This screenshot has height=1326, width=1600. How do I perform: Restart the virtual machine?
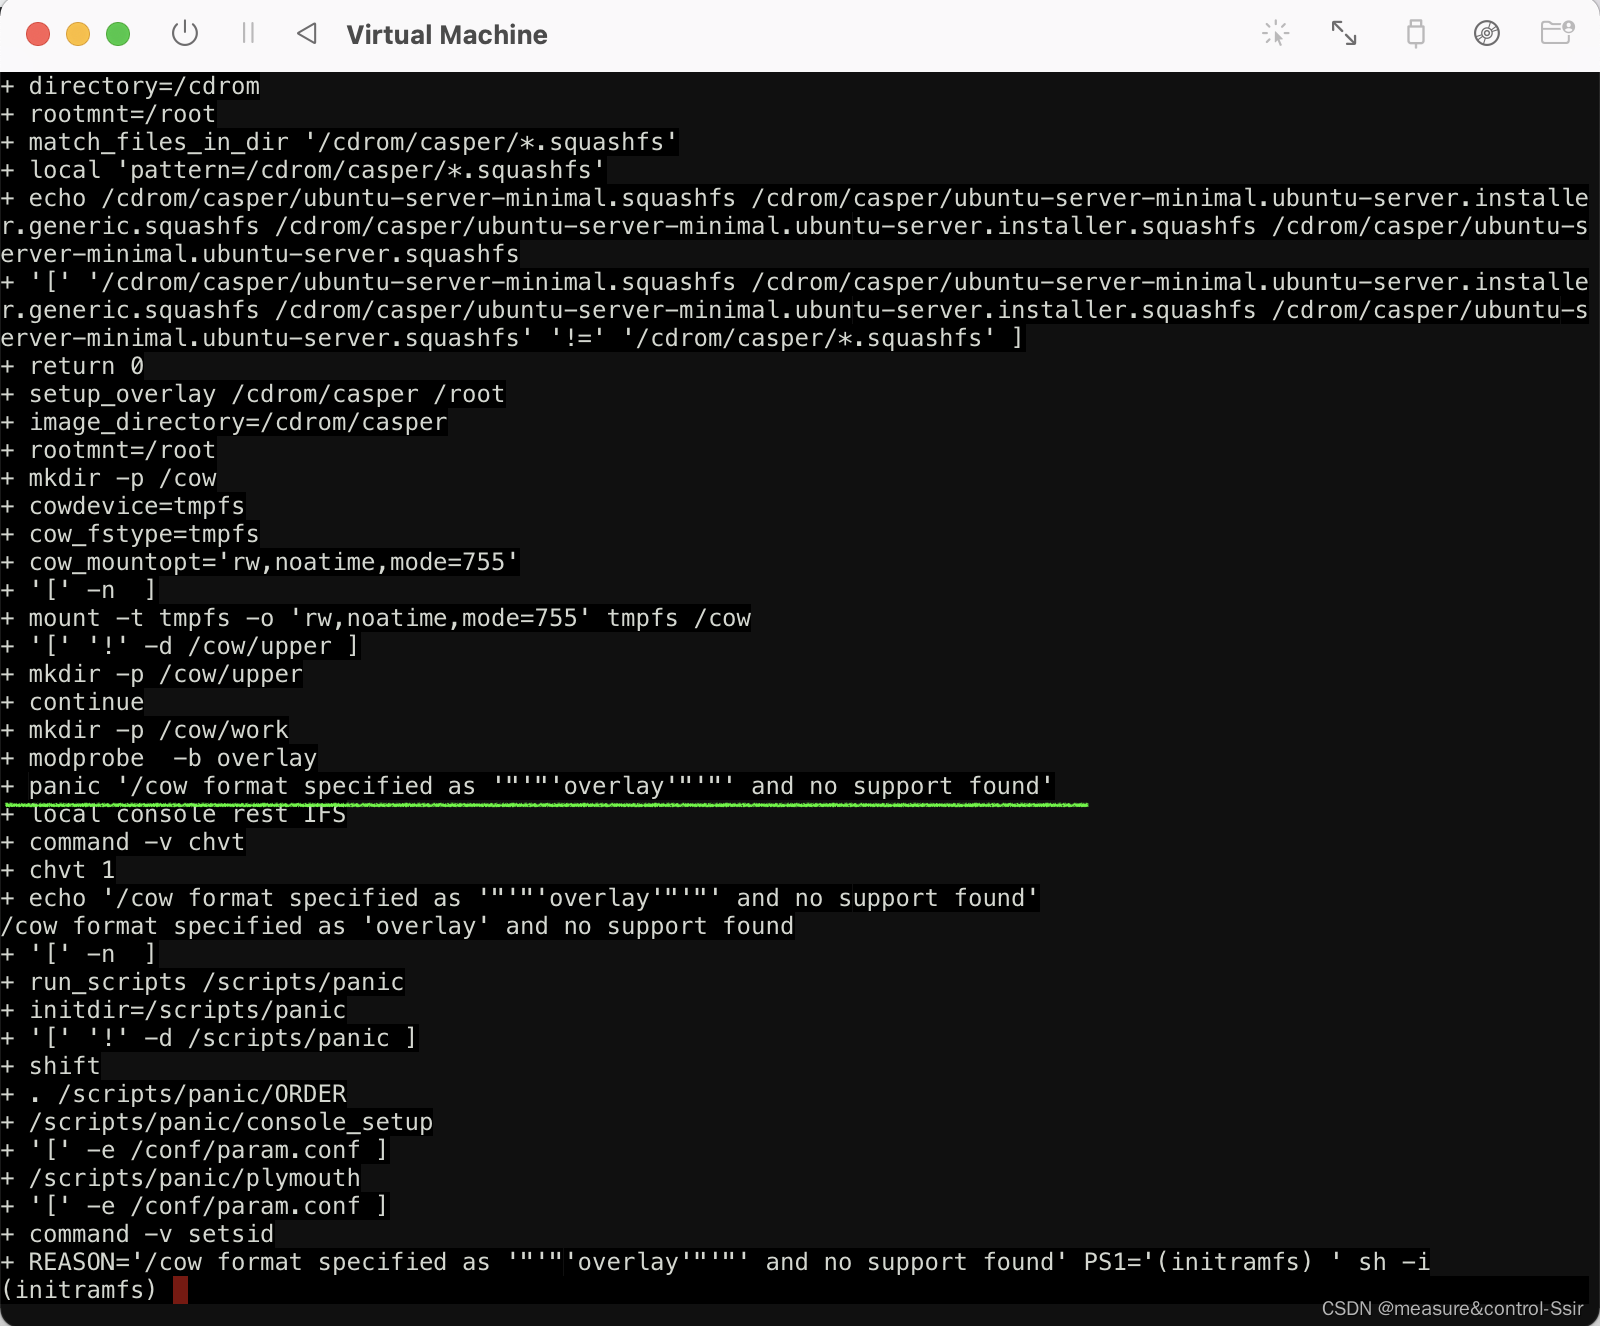(306, 33)
